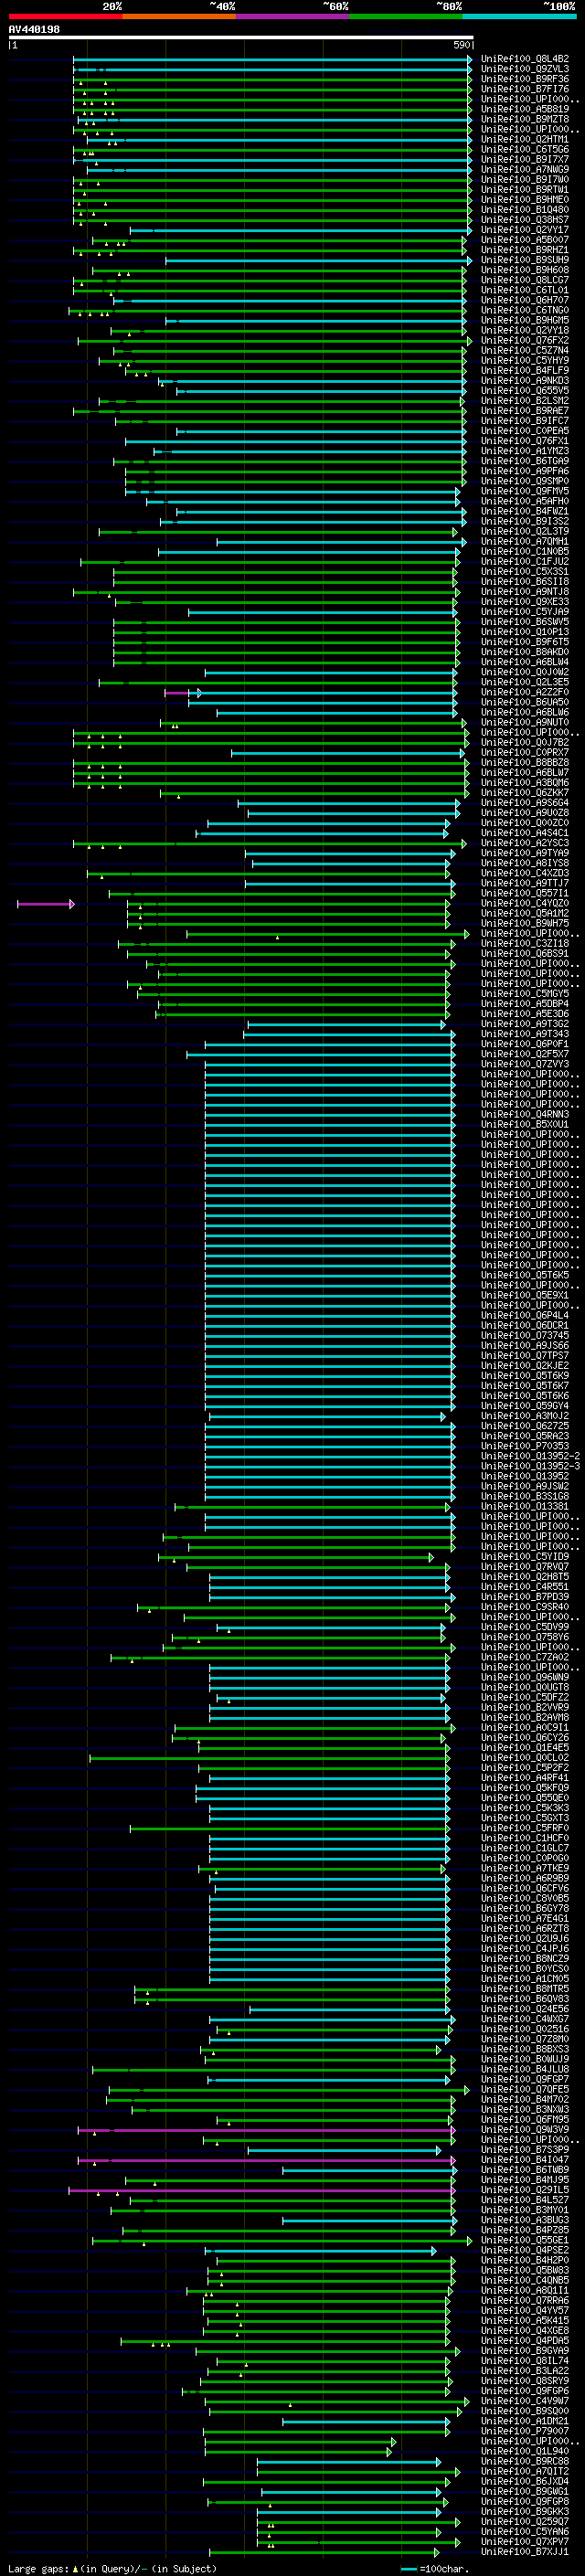Select hit label UniRef100_B9H608
585x2576 pixels.
tap(525, 270)
